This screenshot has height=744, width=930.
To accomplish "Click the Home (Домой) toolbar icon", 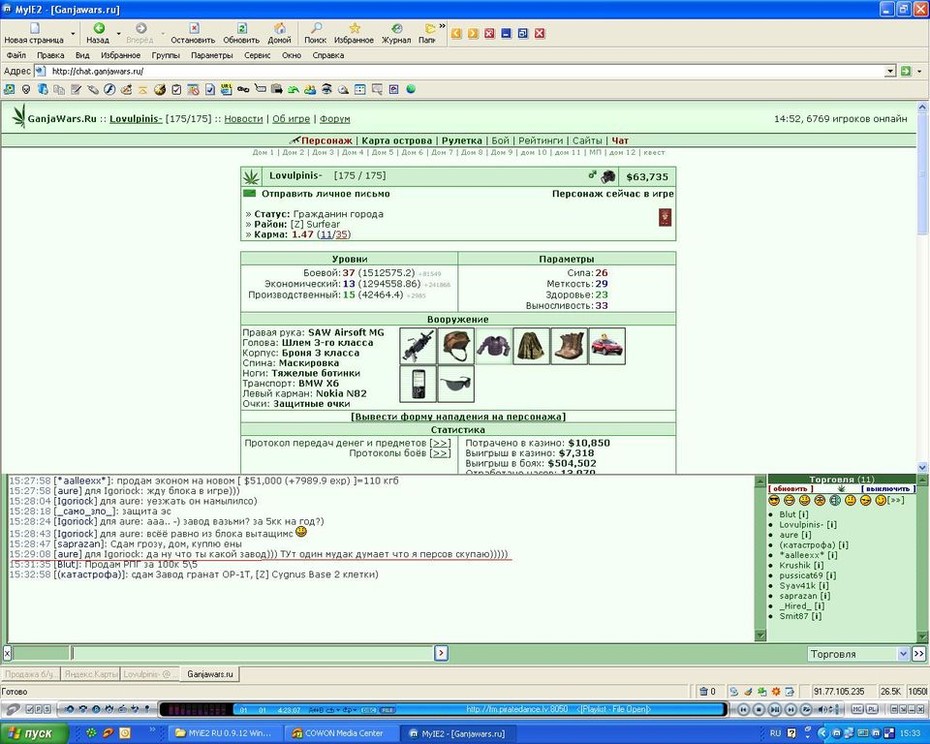I will click(279, 28).
